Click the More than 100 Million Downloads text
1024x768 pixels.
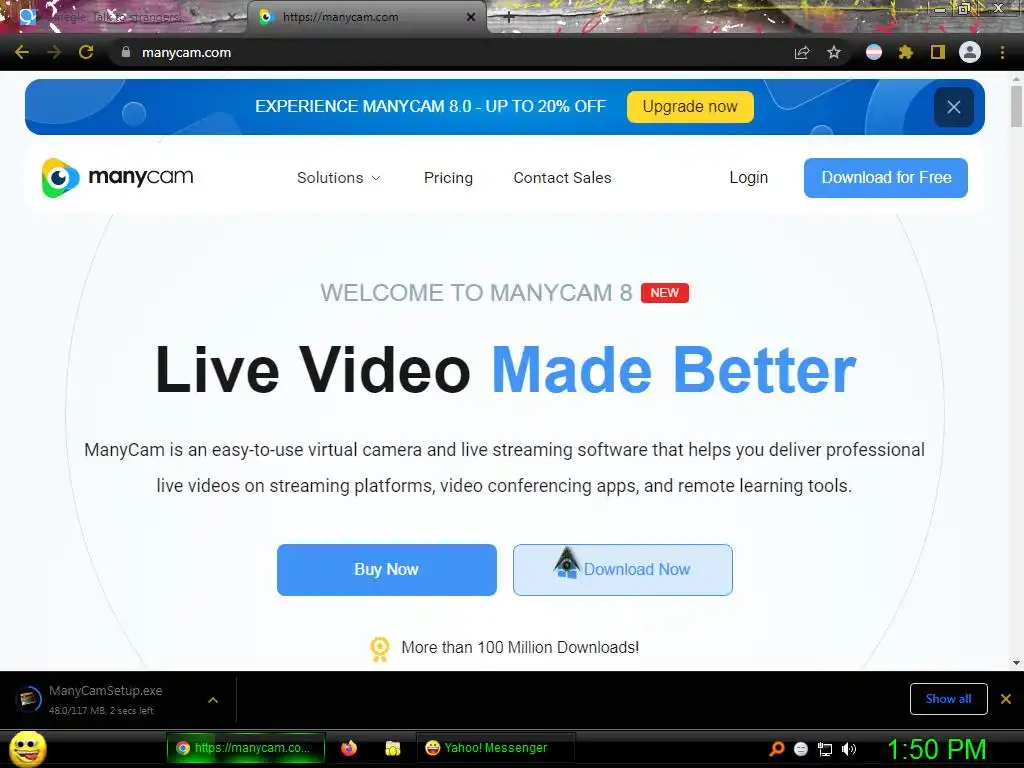[520, 648]
